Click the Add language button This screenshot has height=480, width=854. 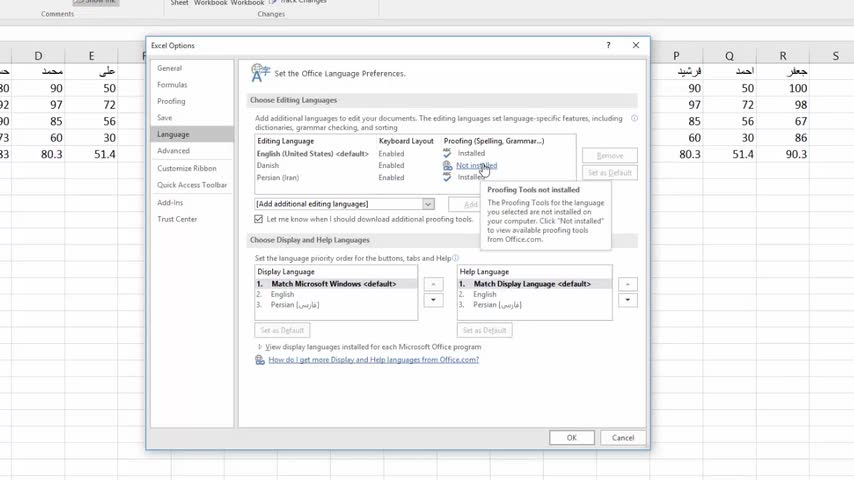464,204
